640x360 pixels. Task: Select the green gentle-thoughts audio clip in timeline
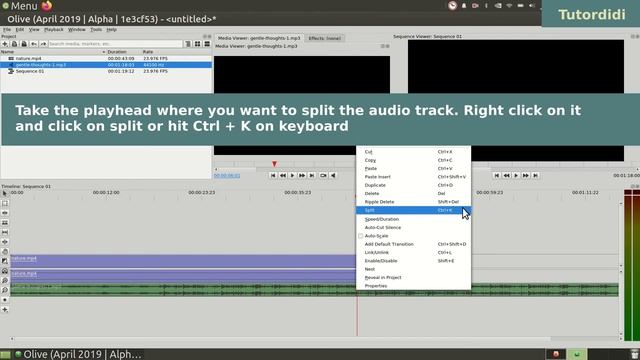click(314, 290)
